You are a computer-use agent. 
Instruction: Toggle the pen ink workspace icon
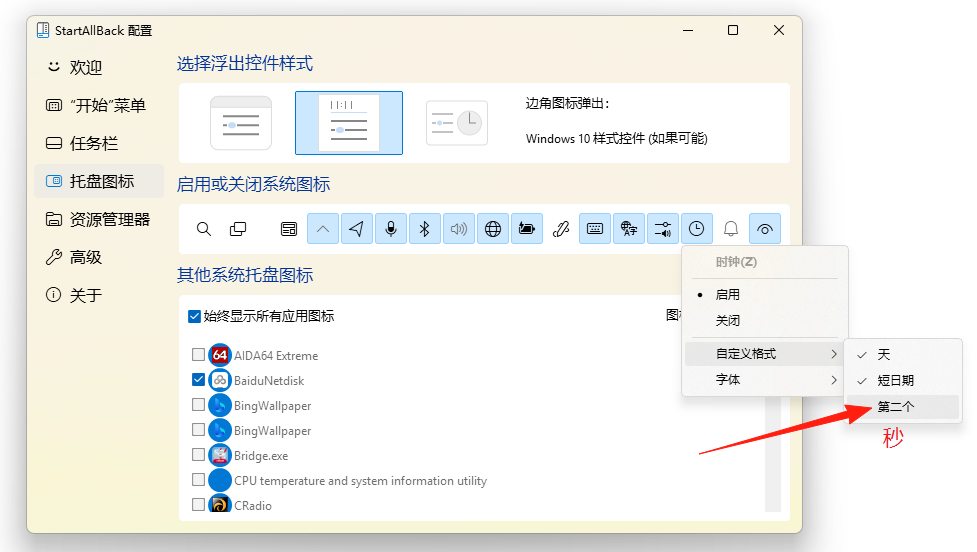561,229
